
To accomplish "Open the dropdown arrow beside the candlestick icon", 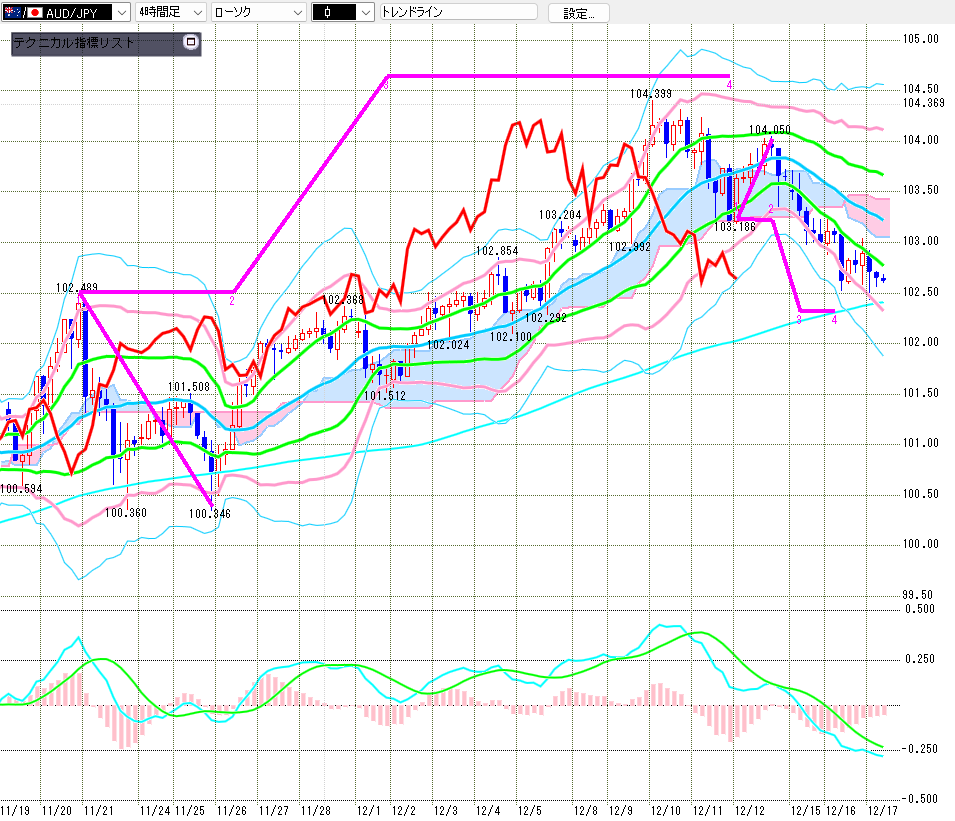I will (x=365, y=12).
